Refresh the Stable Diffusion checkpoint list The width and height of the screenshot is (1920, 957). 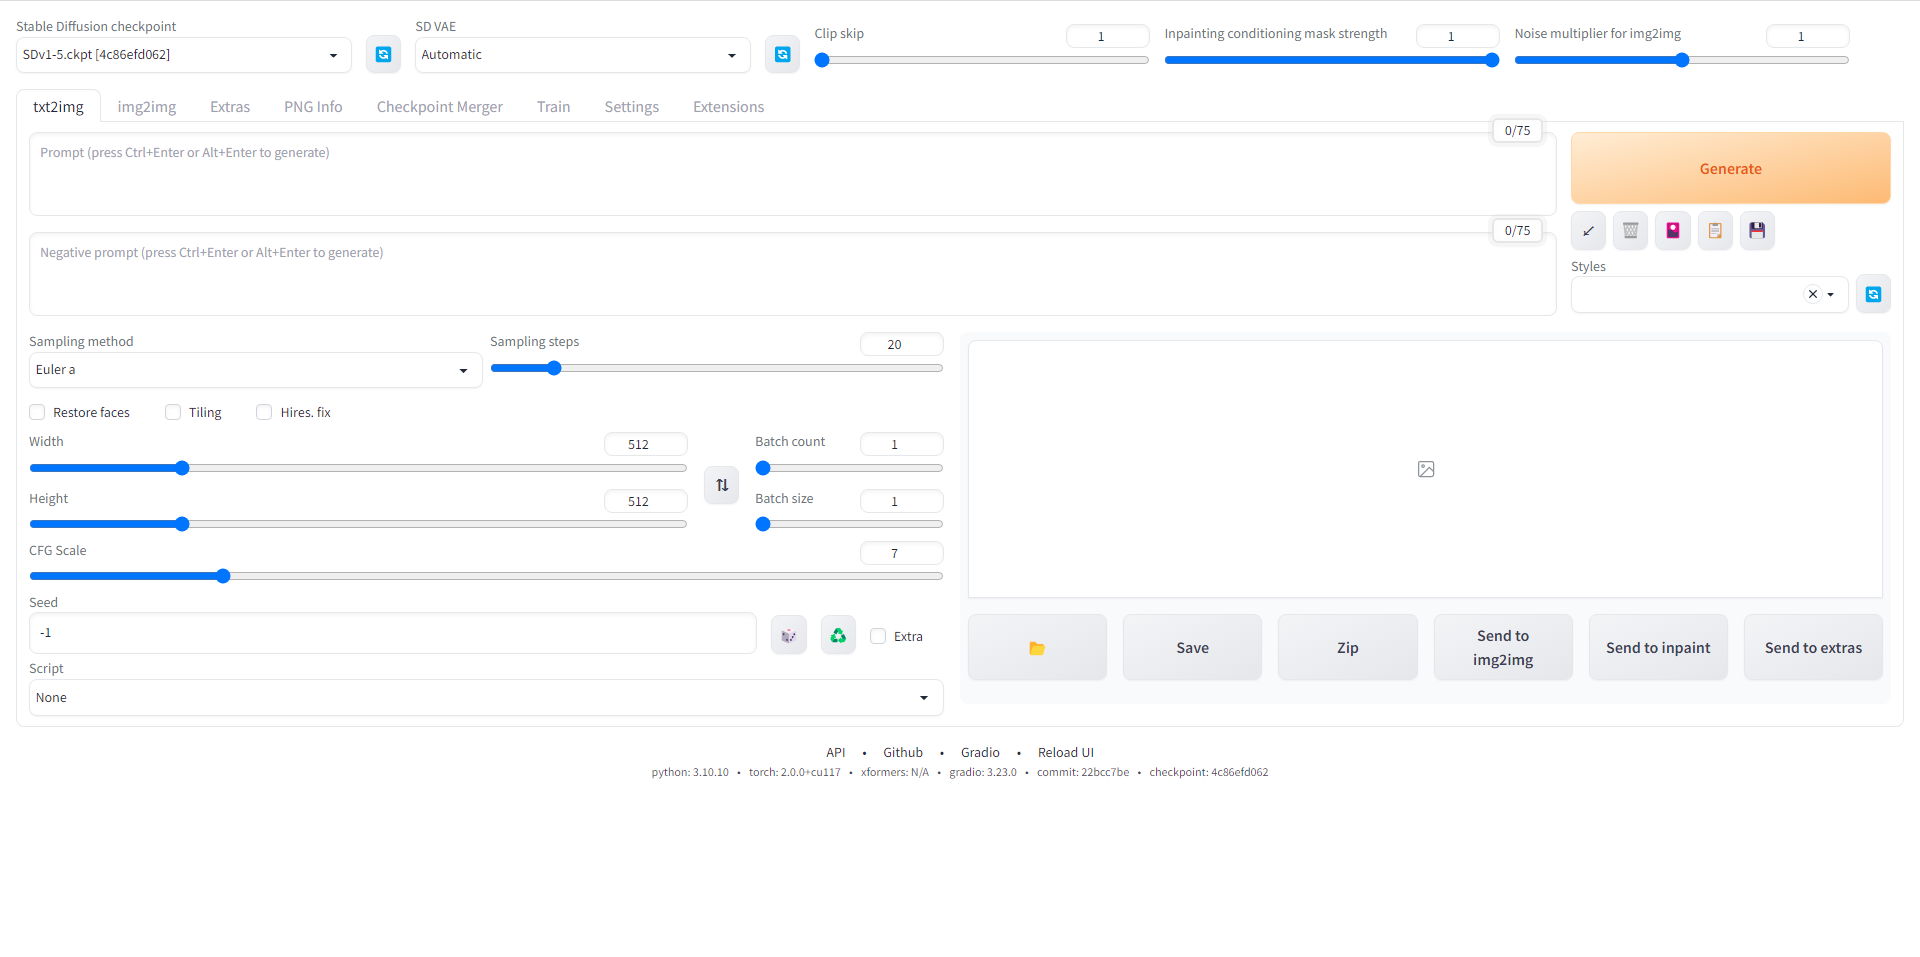(383, 54)
